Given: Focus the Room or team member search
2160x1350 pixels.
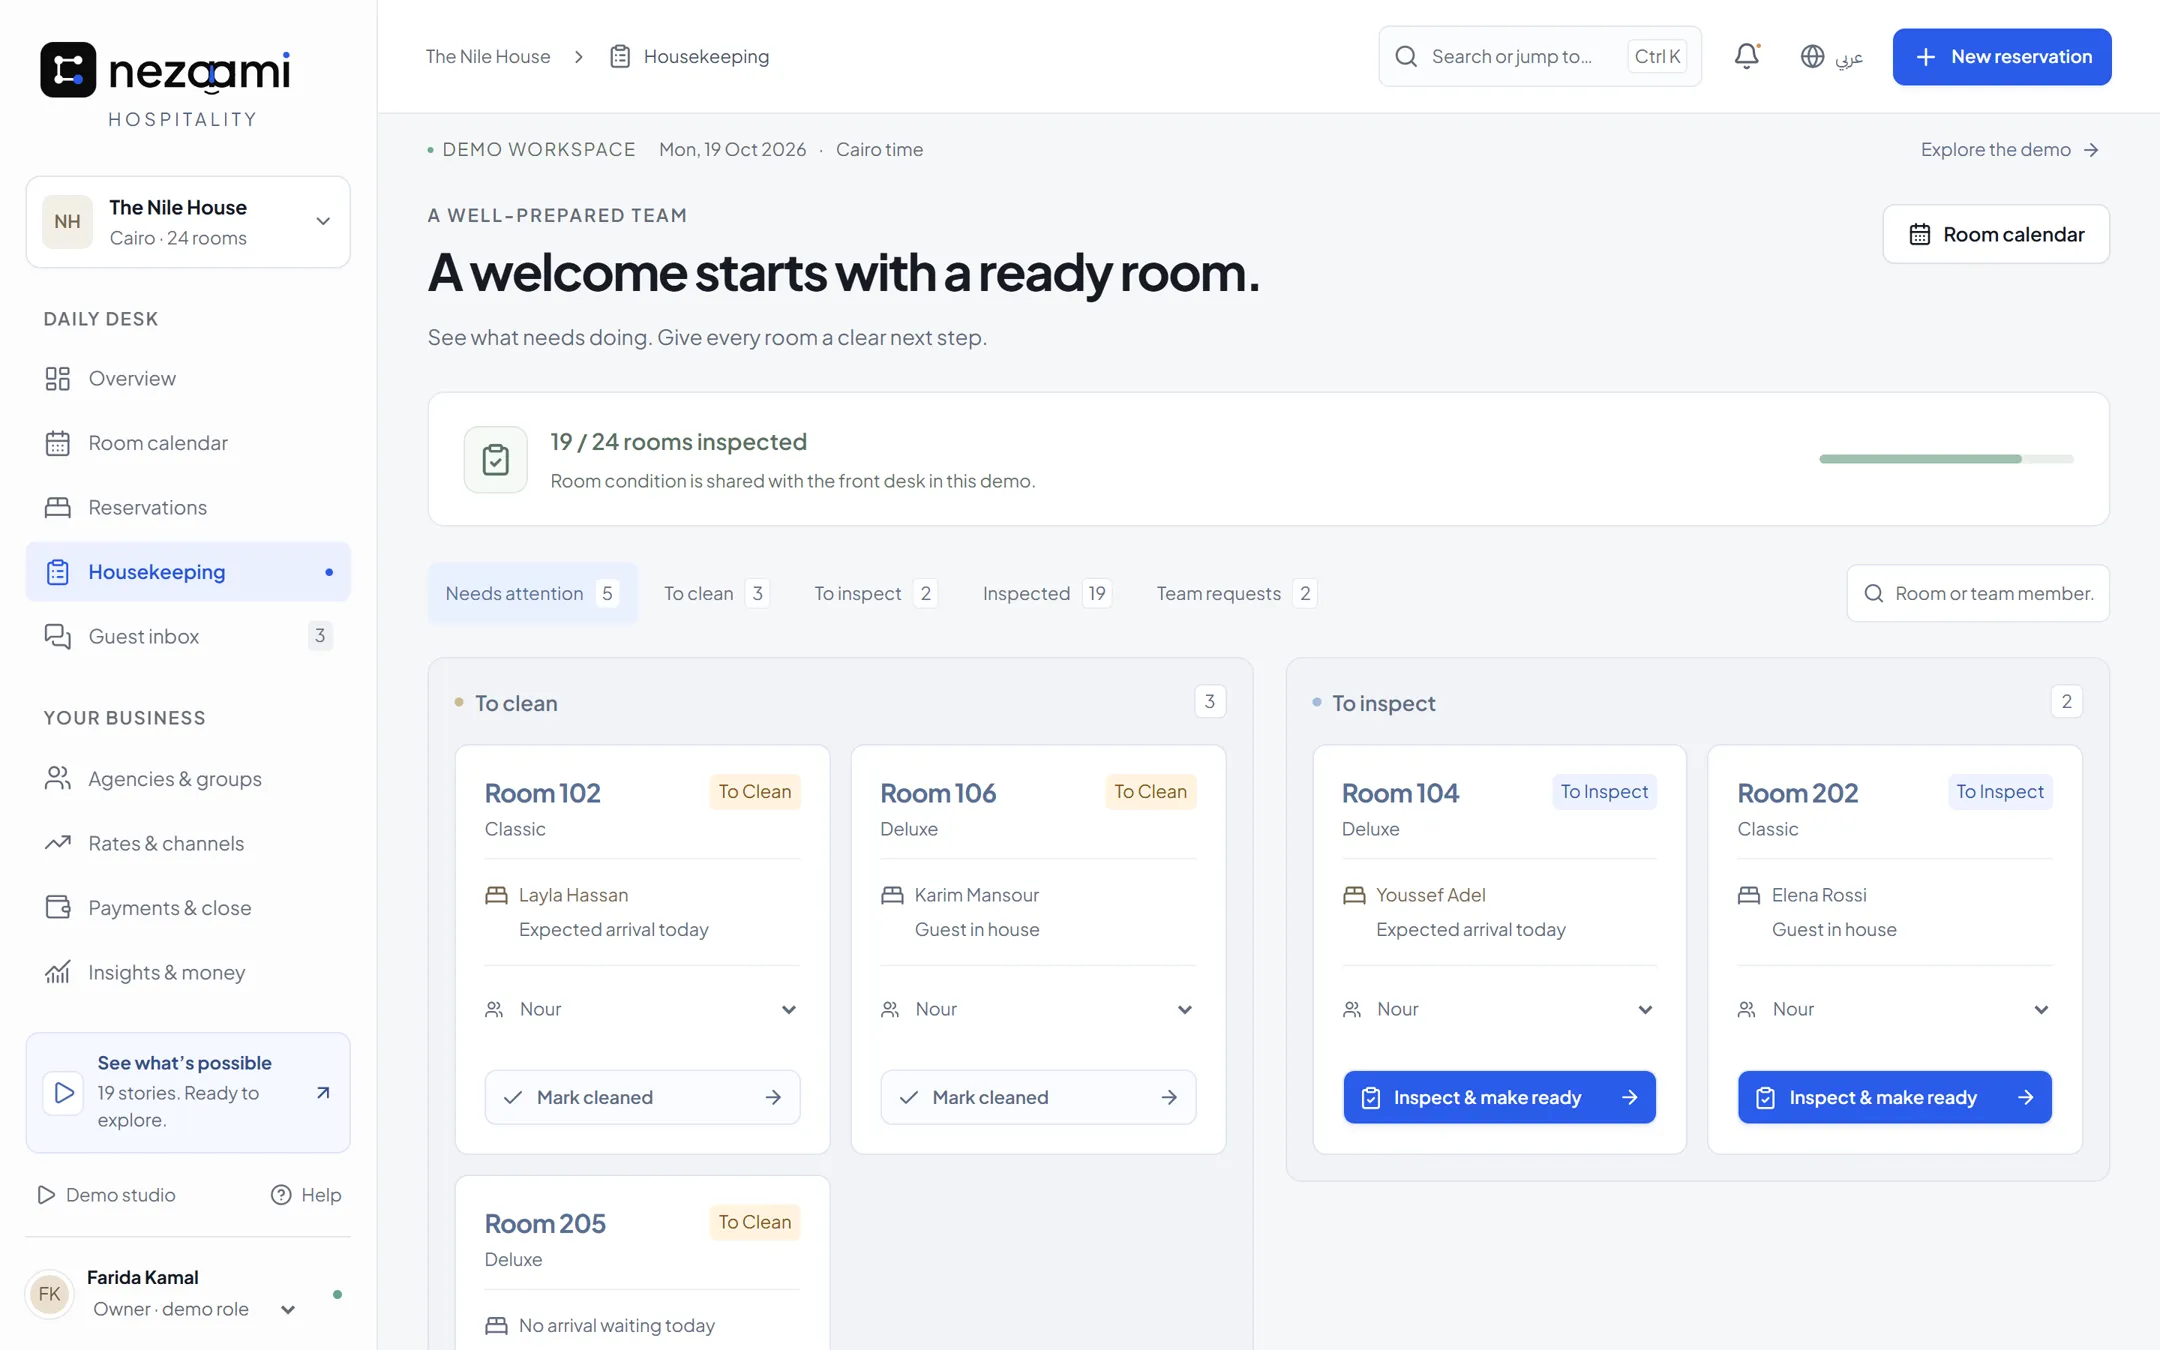Looking at the screenshot, I should click(x=1978, y=593).
